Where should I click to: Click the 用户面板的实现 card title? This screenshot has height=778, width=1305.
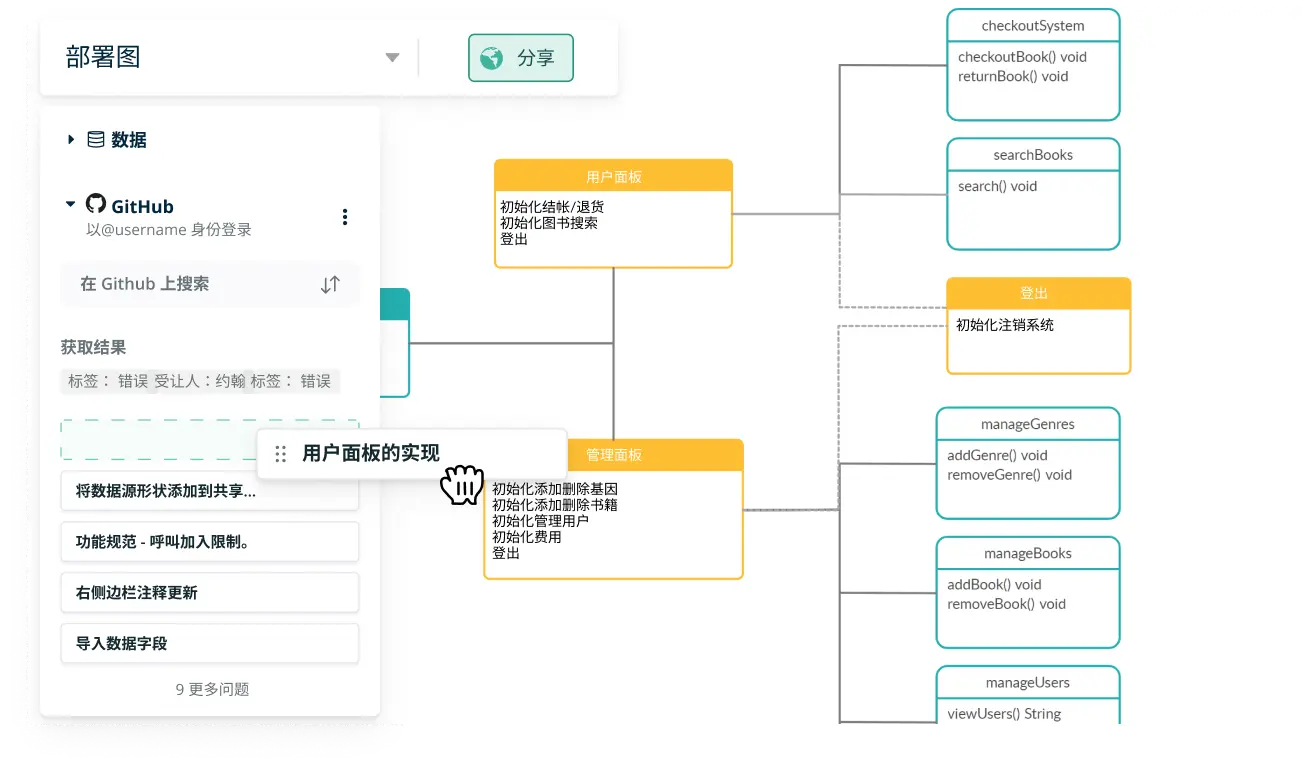371,453
